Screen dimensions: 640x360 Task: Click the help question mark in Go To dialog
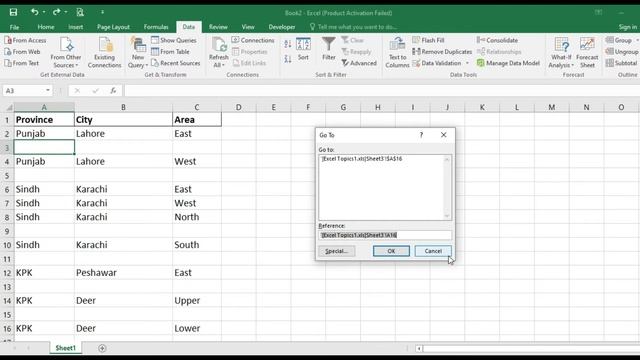421,135
